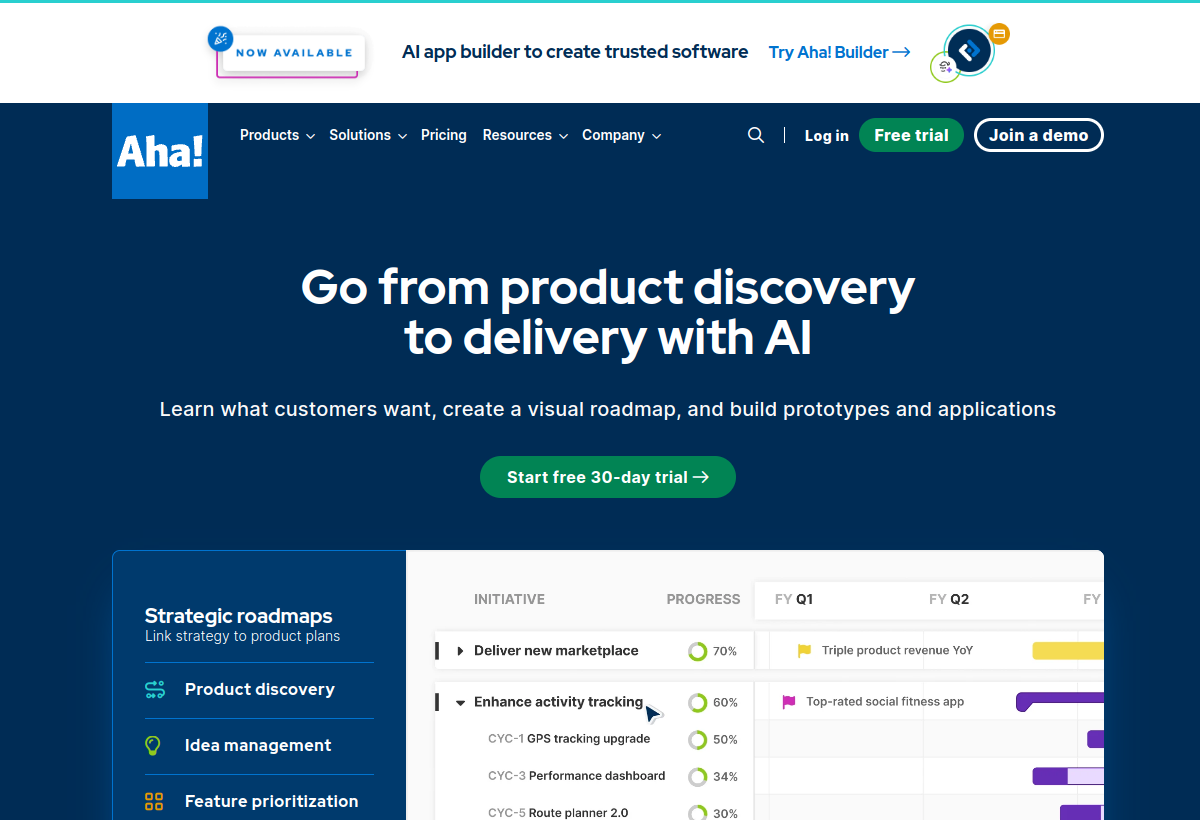Click the yellow Triple product revenue bar
The image size is (1200, 820).
pyautogui.click(x=1068, y=651)
